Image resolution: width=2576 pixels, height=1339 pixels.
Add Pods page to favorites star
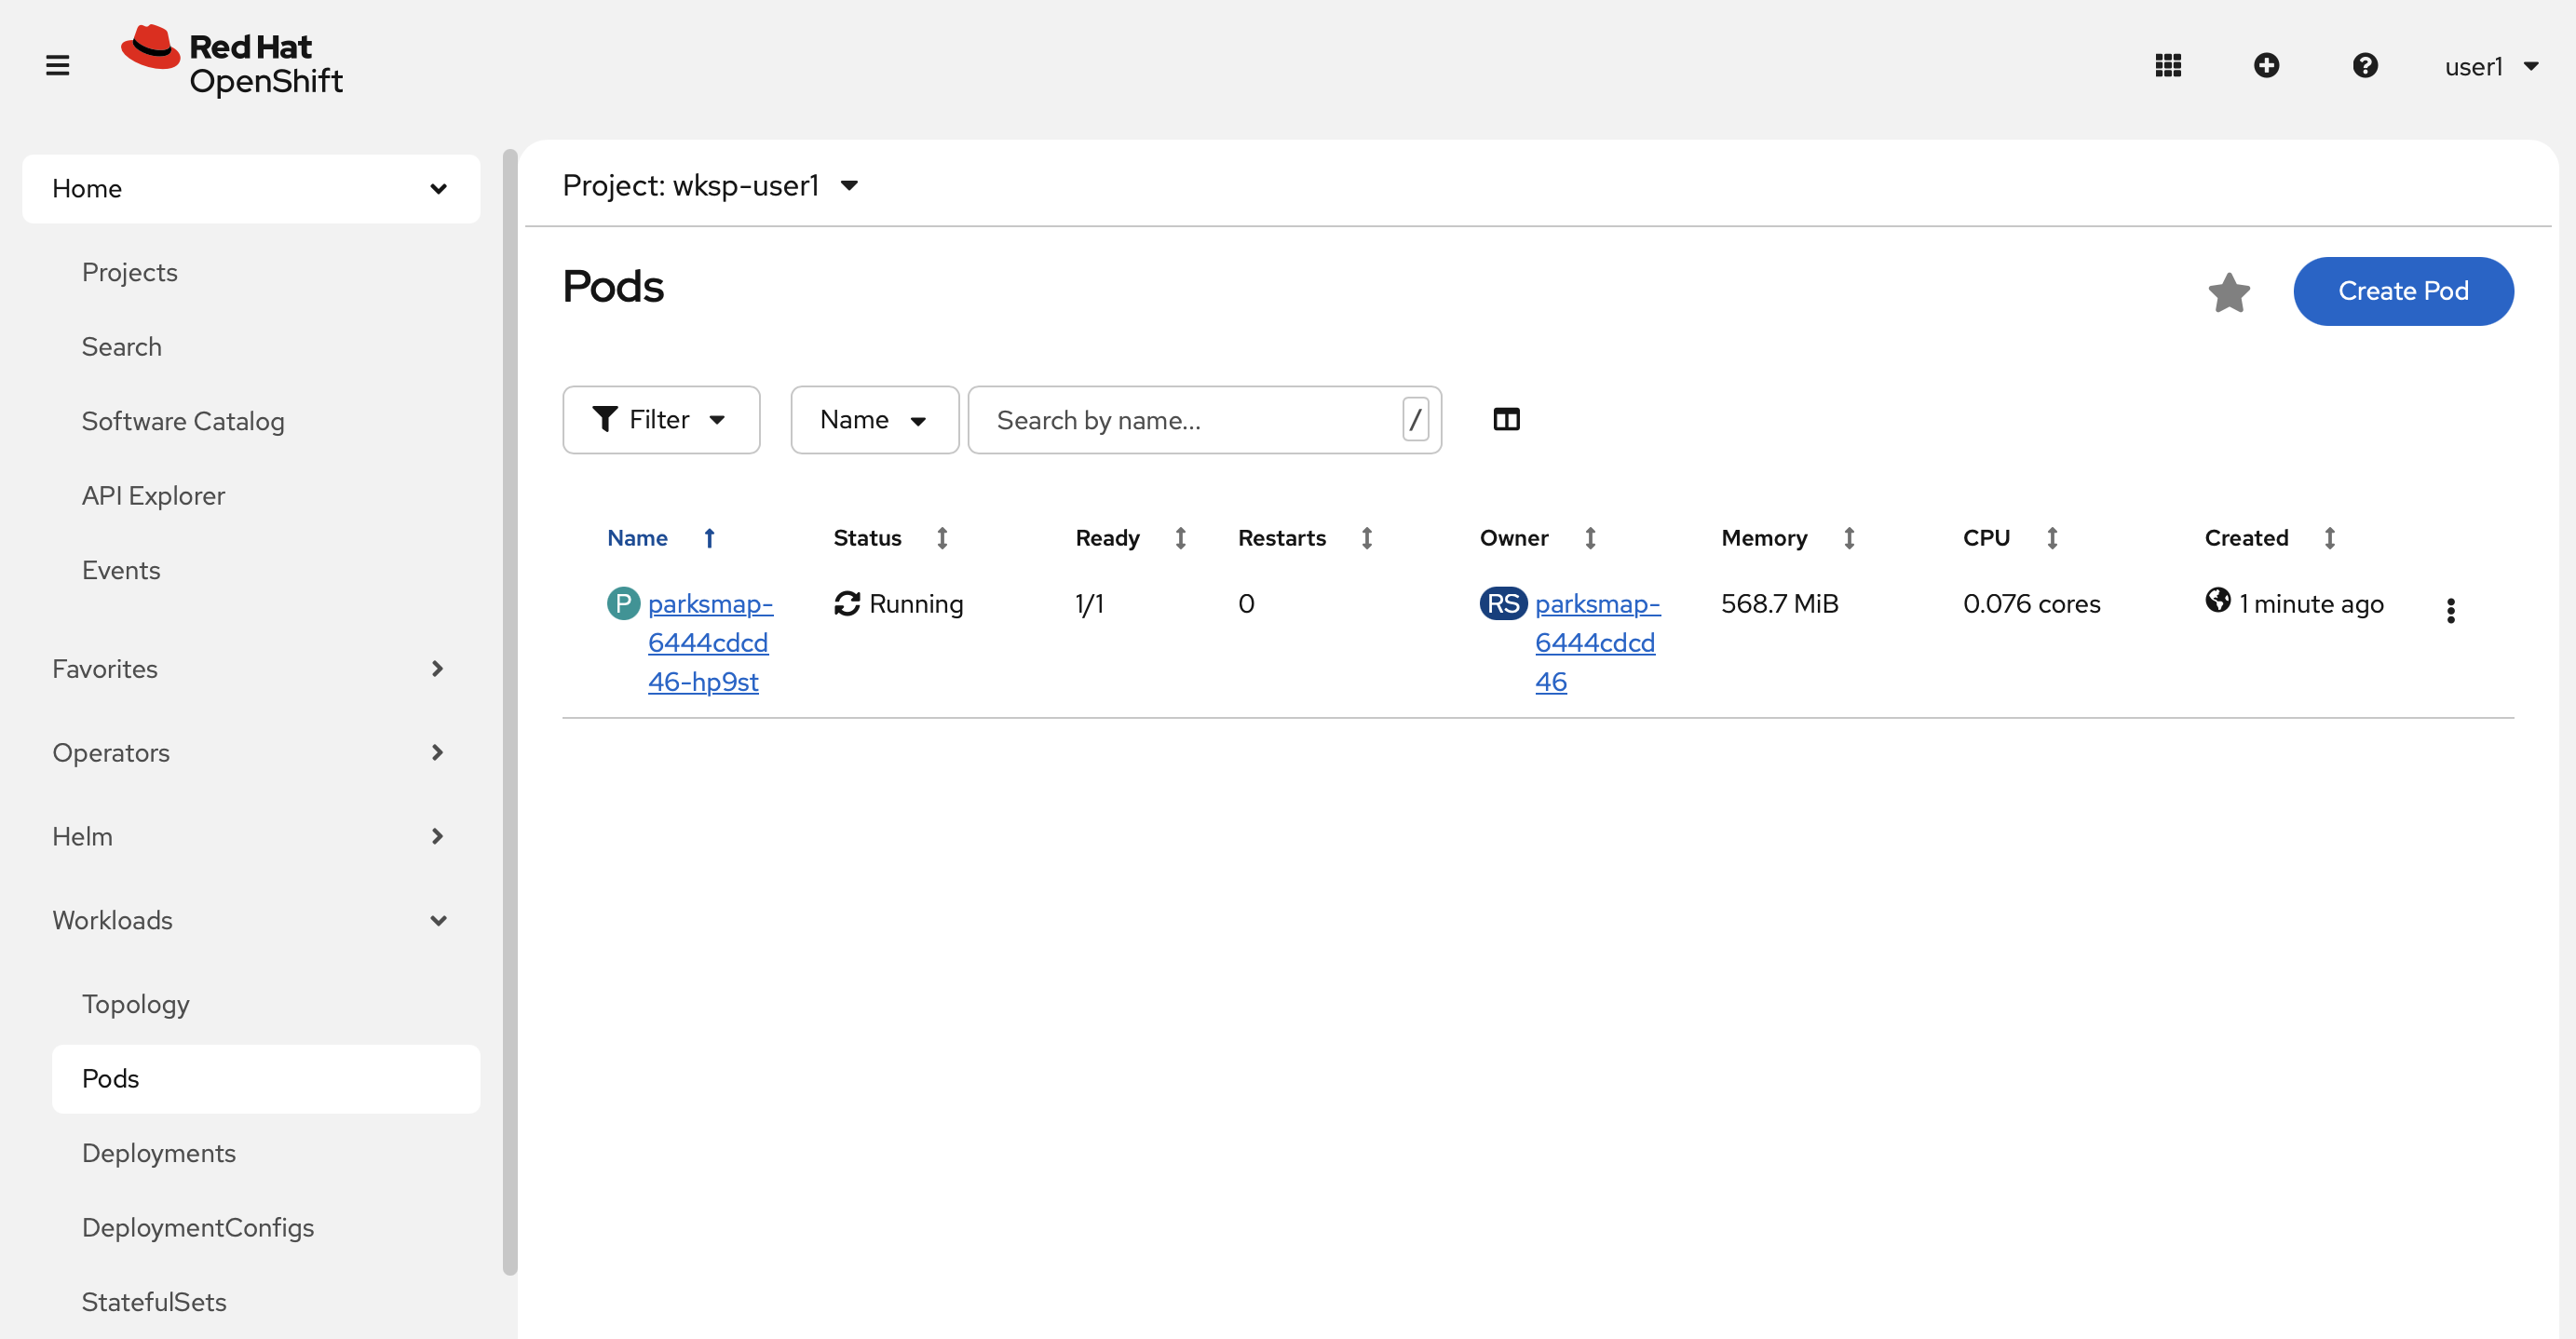tap(2228, 292)
